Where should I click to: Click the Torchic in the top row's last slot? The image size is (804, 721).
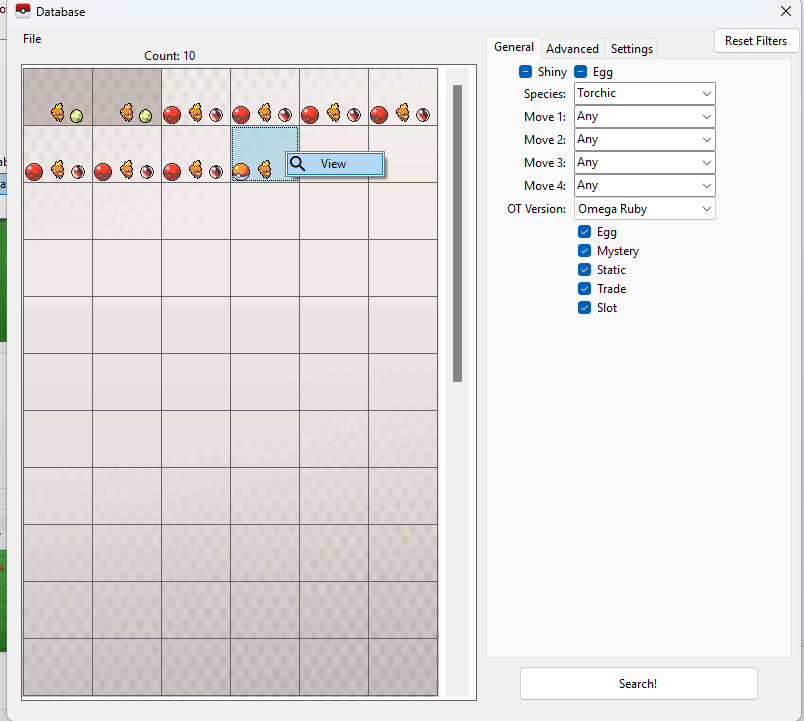(403, 97)
